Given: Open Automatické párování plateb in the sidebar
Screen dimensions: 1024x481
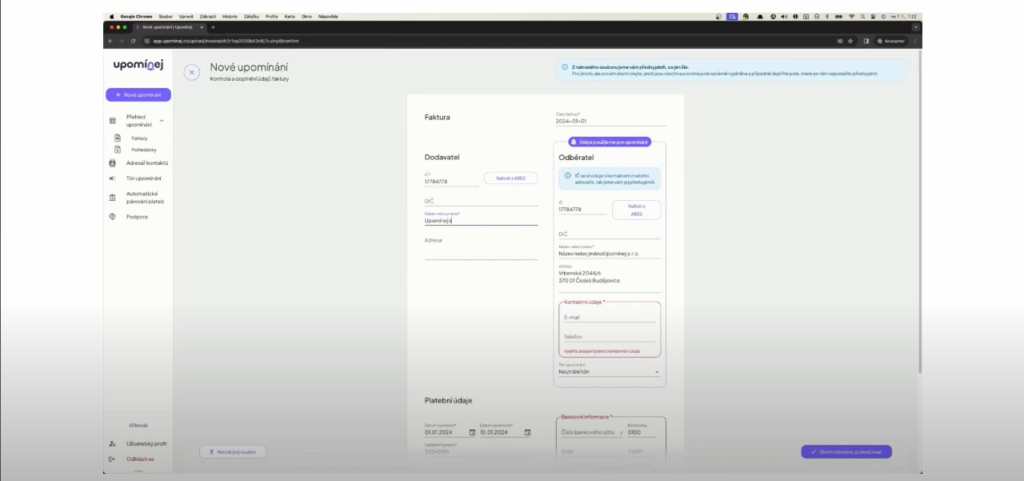Looking at the screenshot, I should (145, 198).
